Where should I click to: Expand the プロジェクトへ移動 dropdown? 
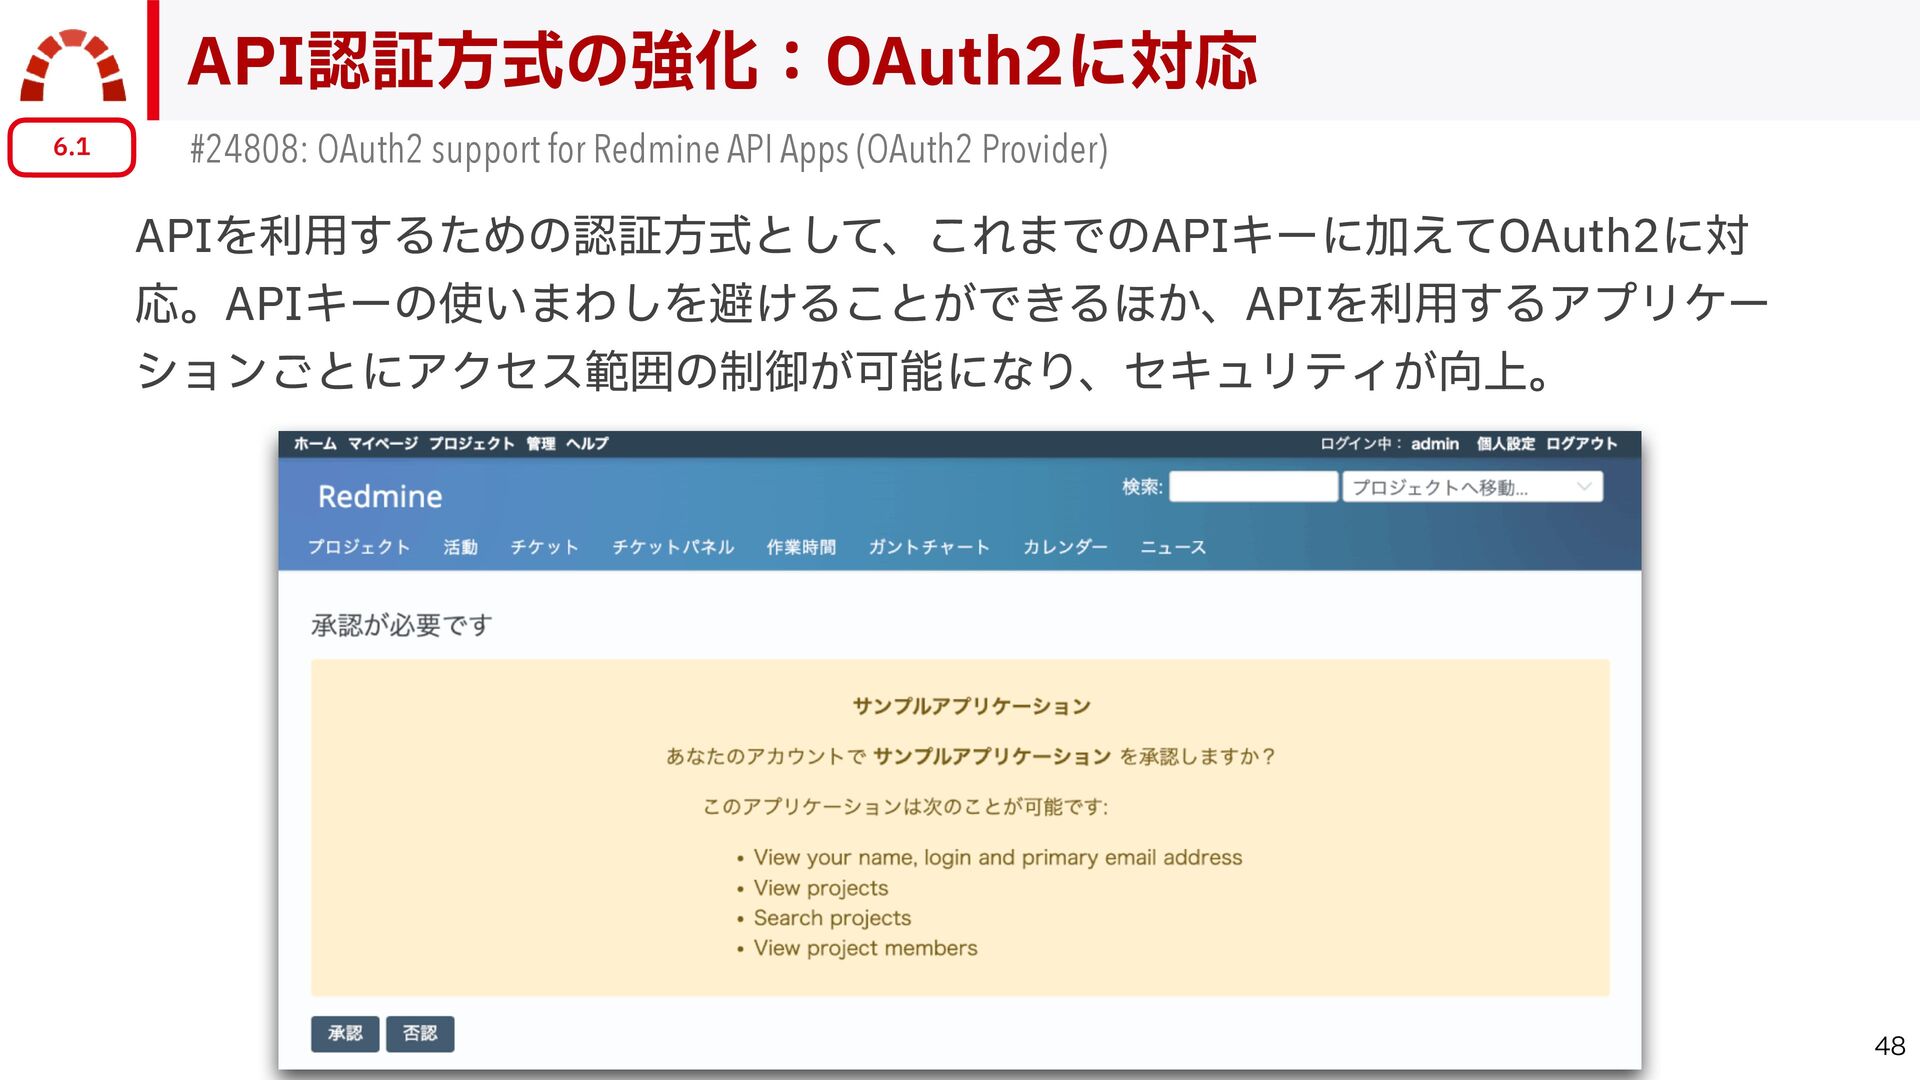(1471, 487)
